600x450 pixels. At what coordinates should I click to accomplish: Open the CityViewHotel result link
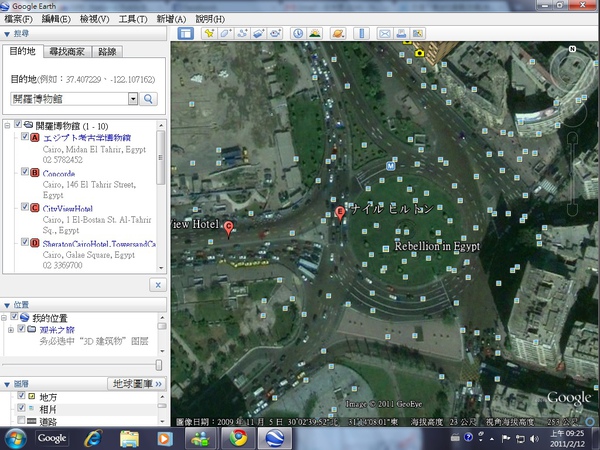coord(68,209)
